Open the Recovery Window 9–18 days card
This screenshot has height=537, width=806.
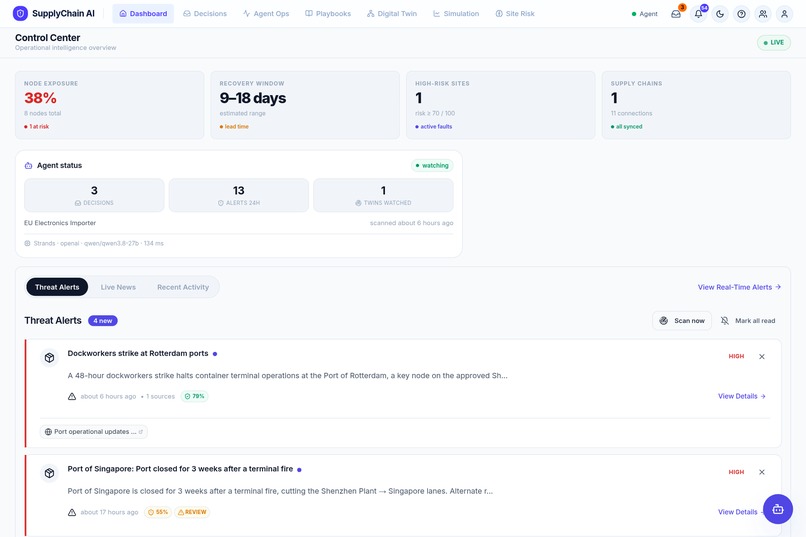[305, 105]
